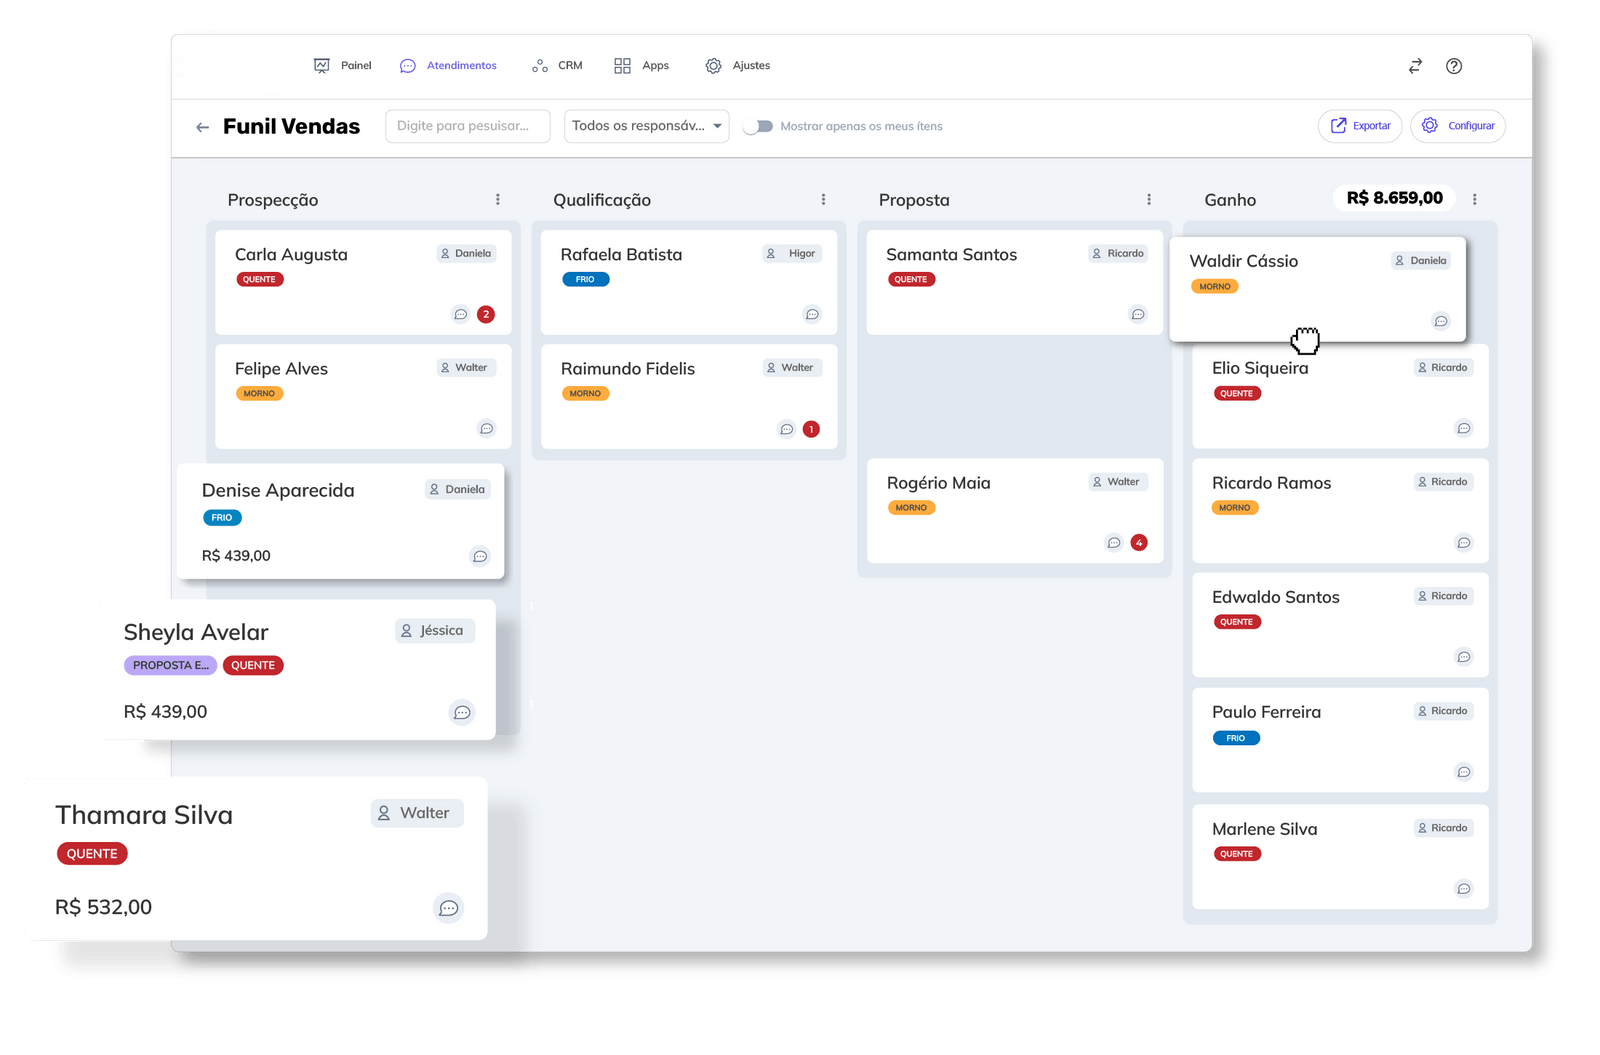The width and height of the screenshot is (1600, 1055).
Task: Click the Exportar button
Action: point(1360,126)
